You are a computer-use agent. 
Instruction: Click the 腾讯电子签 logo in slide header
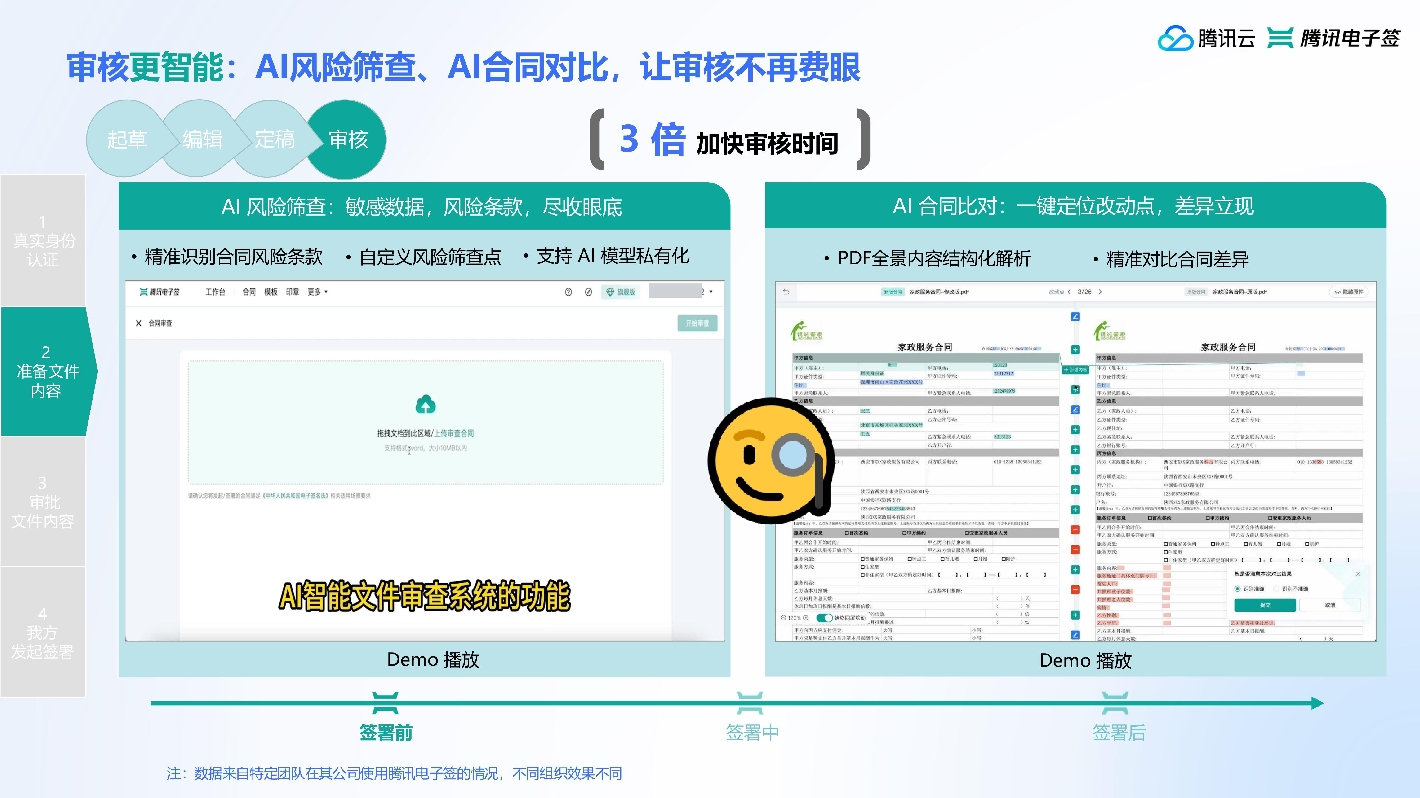click(1334, 38)
